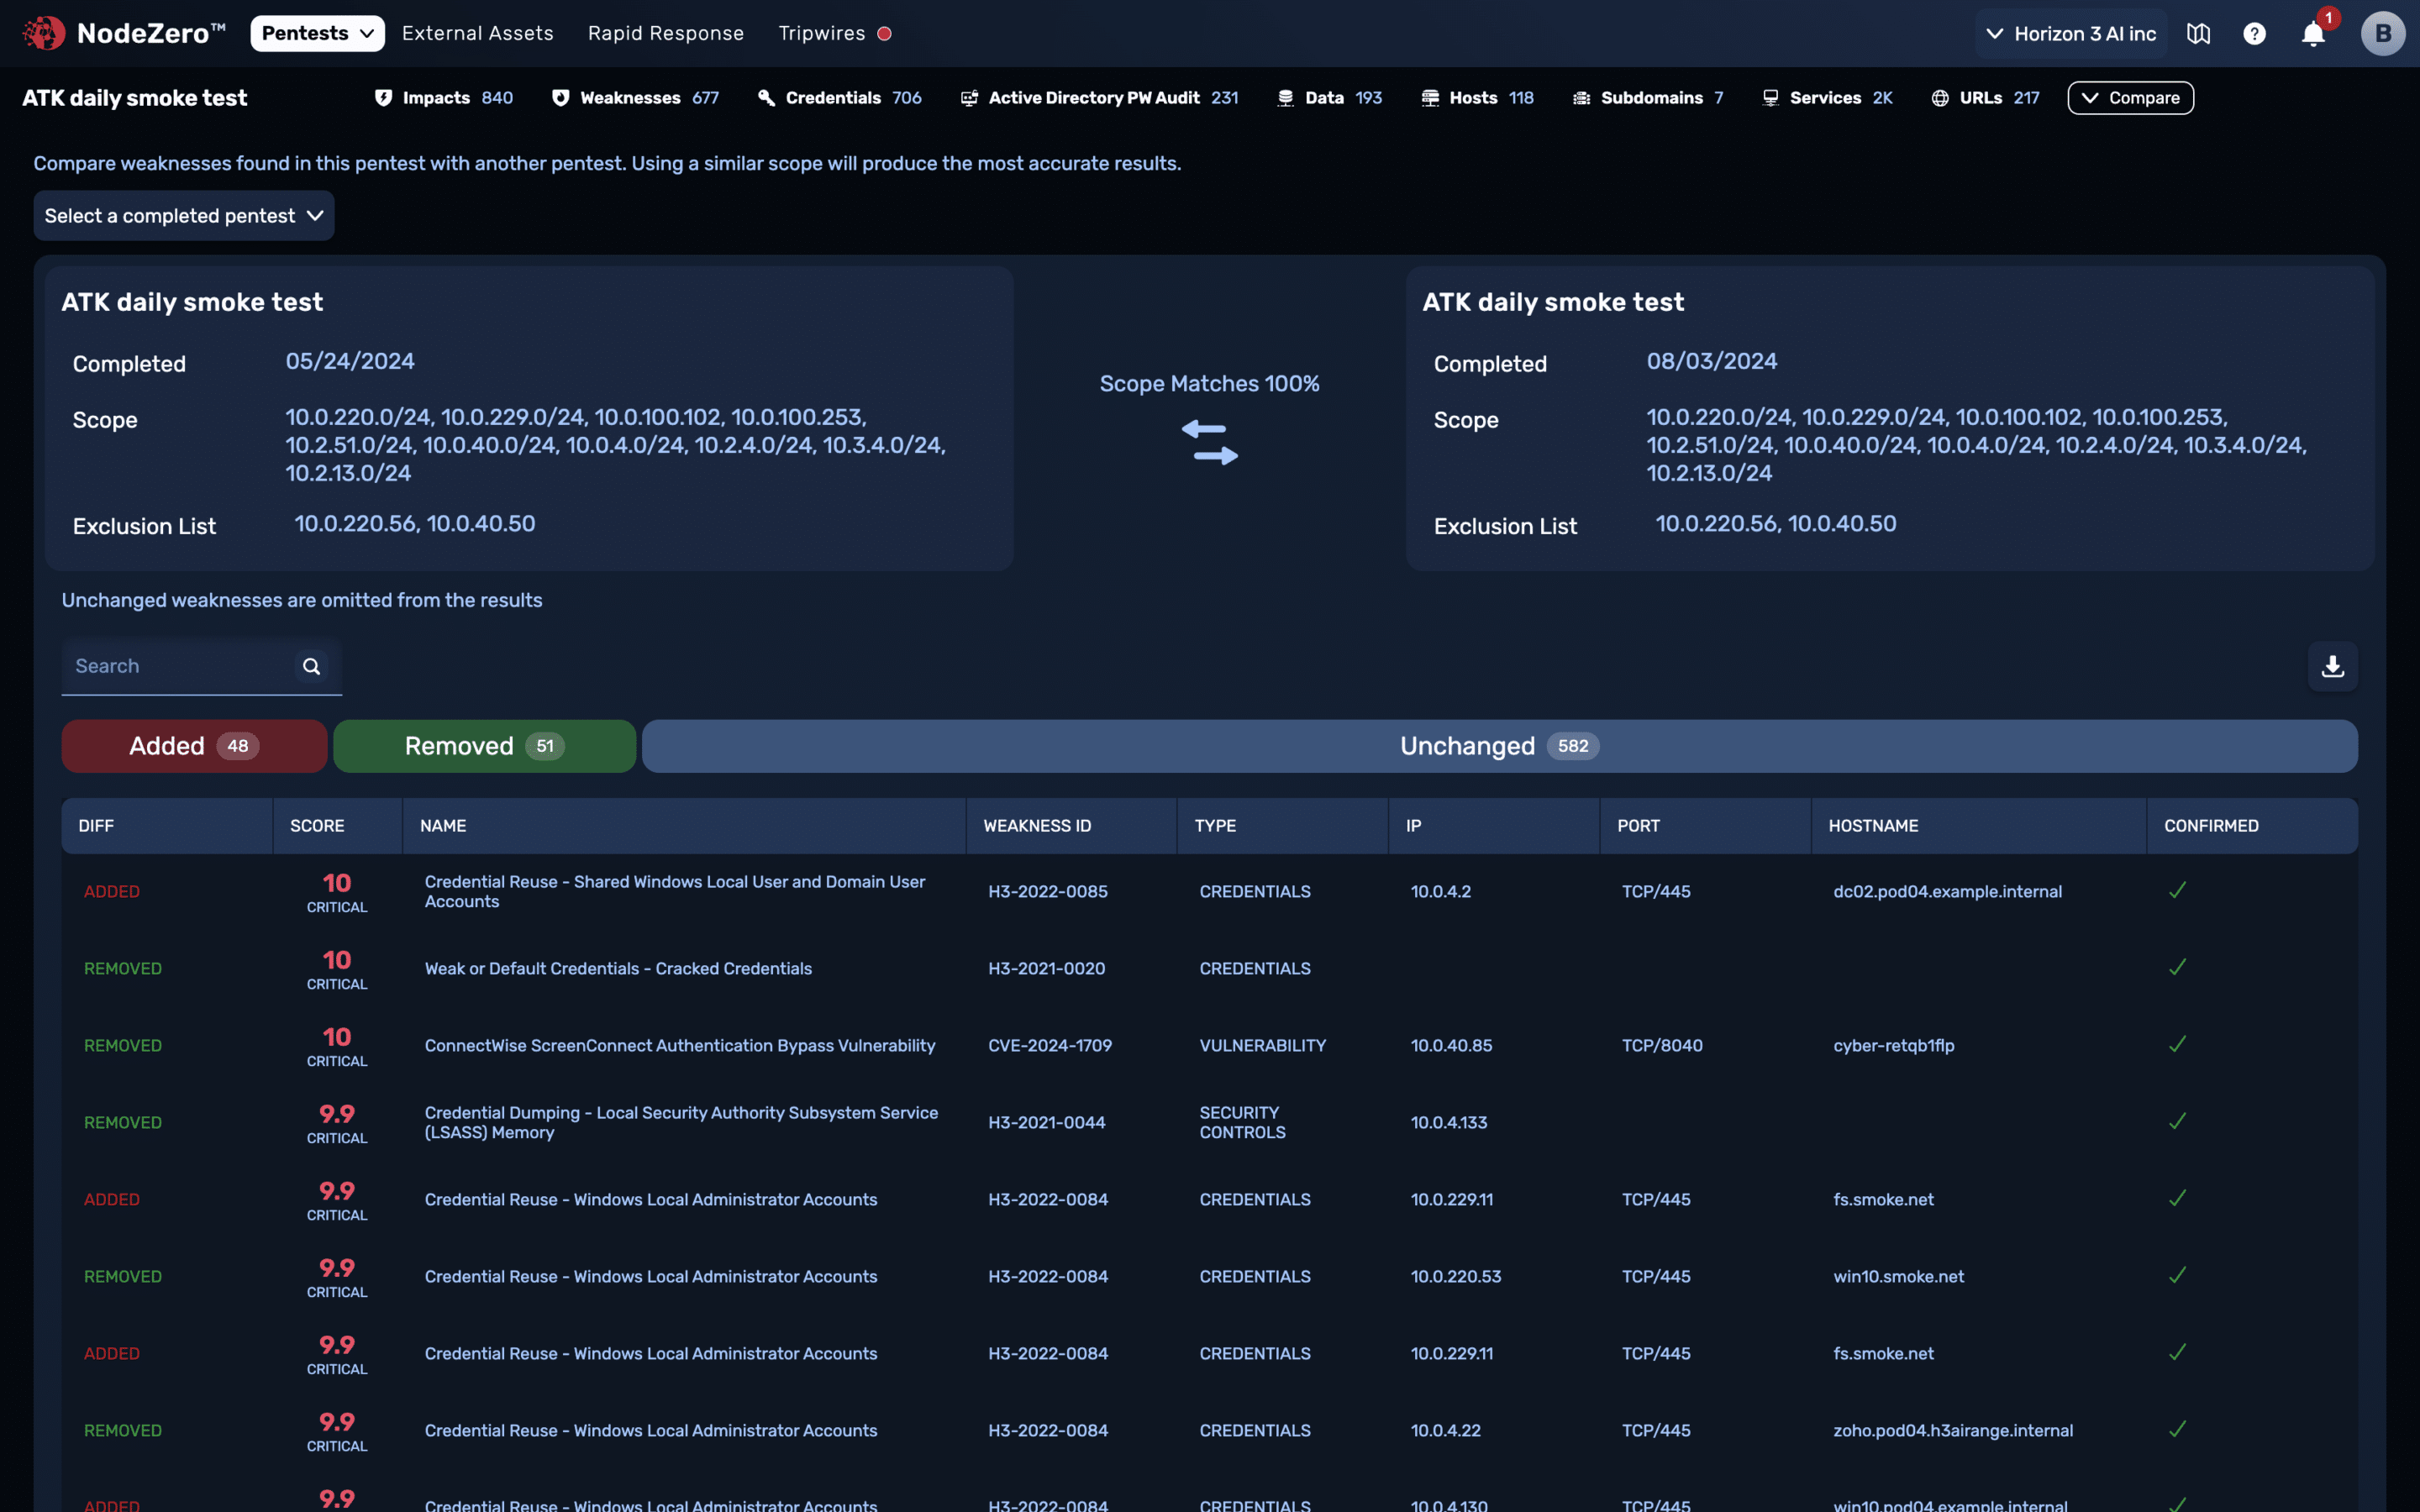The width and height of the screenshot is (2420, 1512).
Task: Click the Credentials key icon
Action: coord(765,97)
